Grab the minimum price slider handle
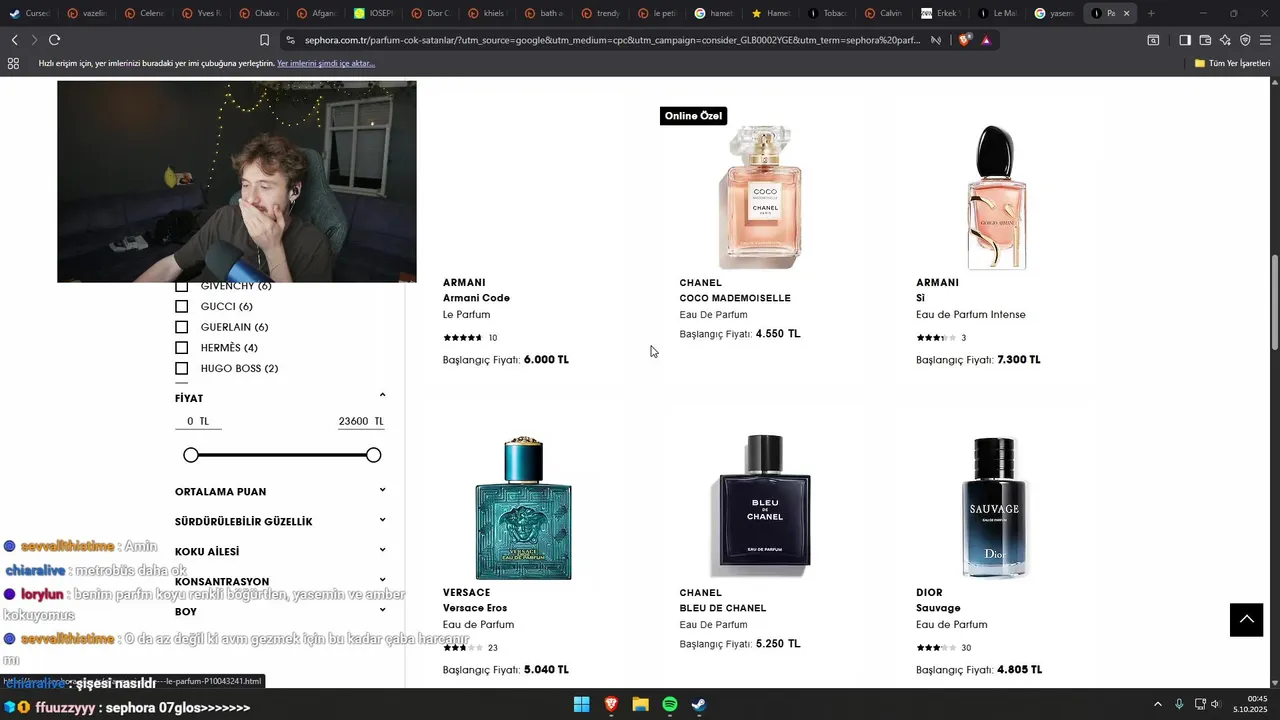This screenshot has width=1280, height=720. click(x=191, y=455)
